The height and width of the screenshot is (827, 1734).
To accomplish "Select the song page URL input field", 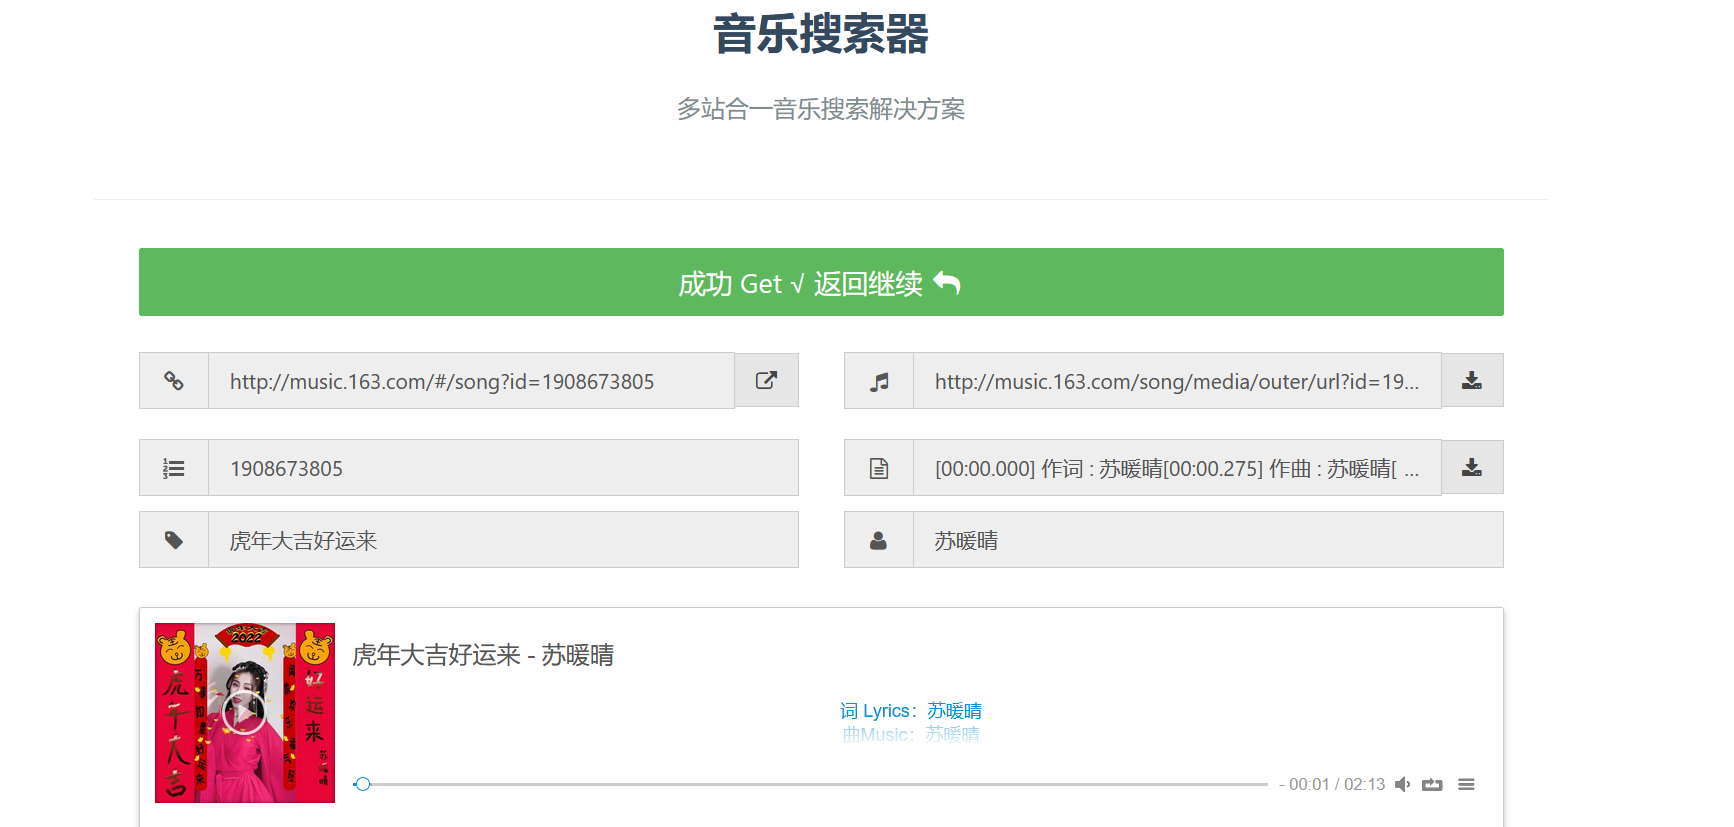I will (471, 381).
